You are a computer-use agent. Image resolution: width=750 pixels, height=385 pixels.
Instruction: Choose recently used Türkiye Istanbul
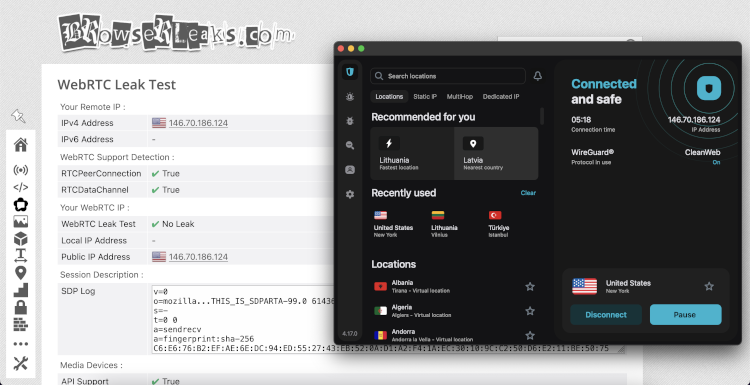498,224
